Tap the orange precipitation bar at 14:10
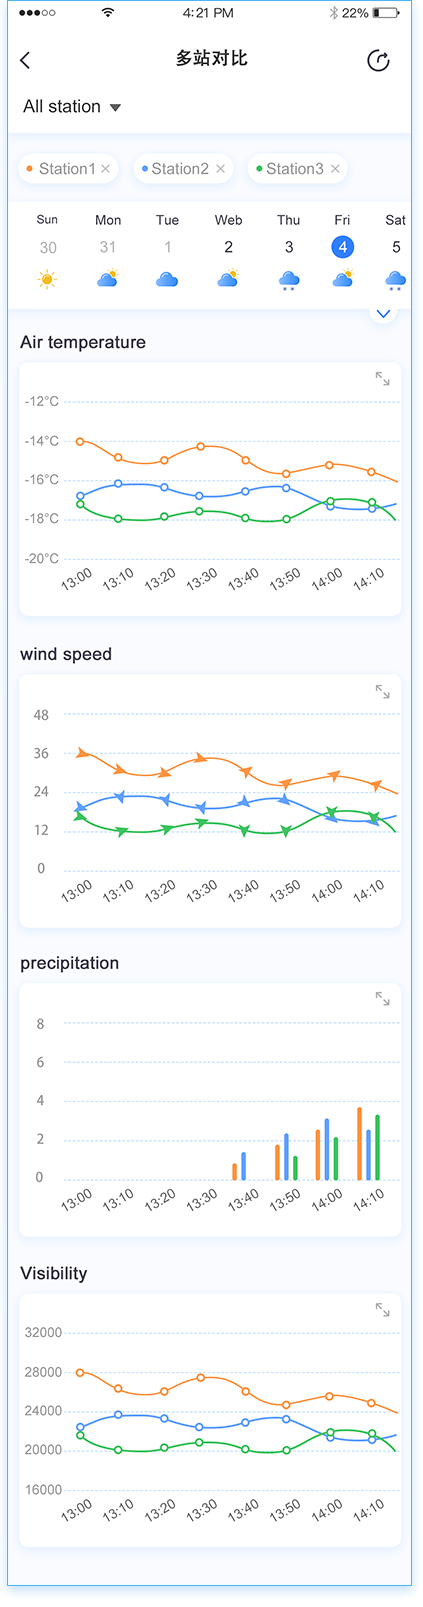The height and width of the screenshot is (1607, 423). coord(359,1144)
